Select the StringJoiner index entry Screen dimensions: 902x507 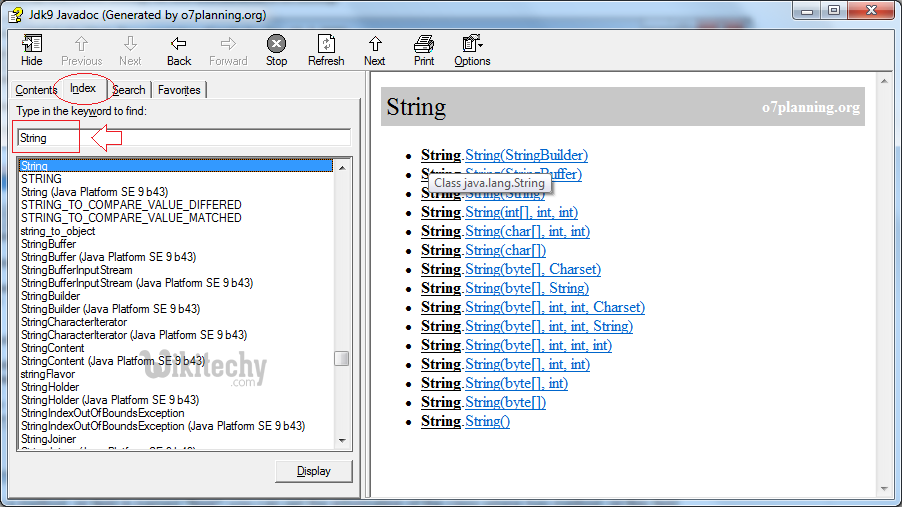[x=48, y=439]
